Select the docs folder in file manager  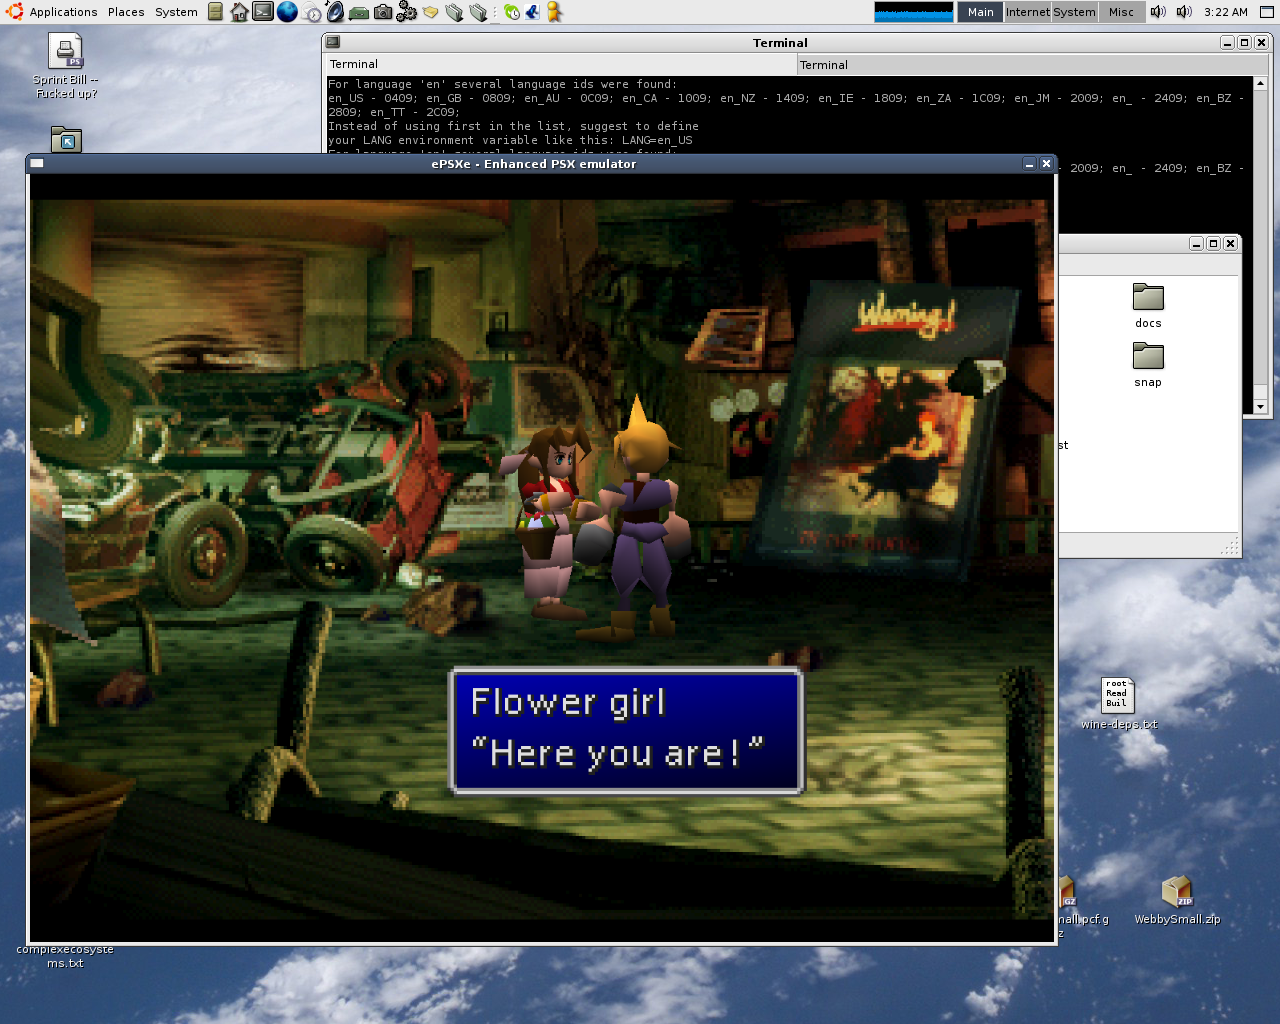tap(1148, 305)
